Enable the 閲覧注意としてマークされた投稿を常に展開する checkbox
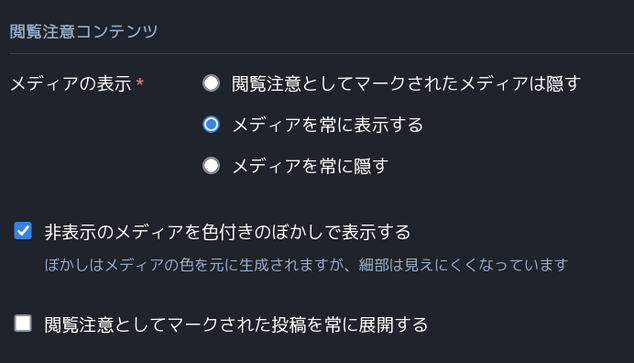Viewport: 634px width, 363px height. [23, 323]
